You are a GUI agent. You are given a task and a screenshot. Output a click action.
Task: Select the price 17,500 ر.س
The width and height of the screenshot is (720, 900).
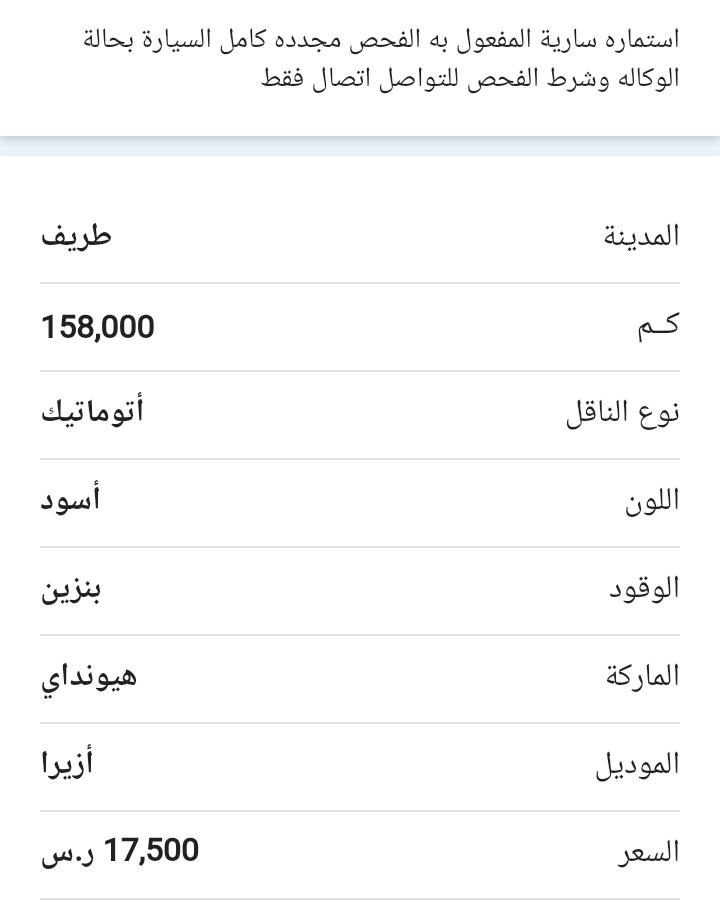[120, 851]
